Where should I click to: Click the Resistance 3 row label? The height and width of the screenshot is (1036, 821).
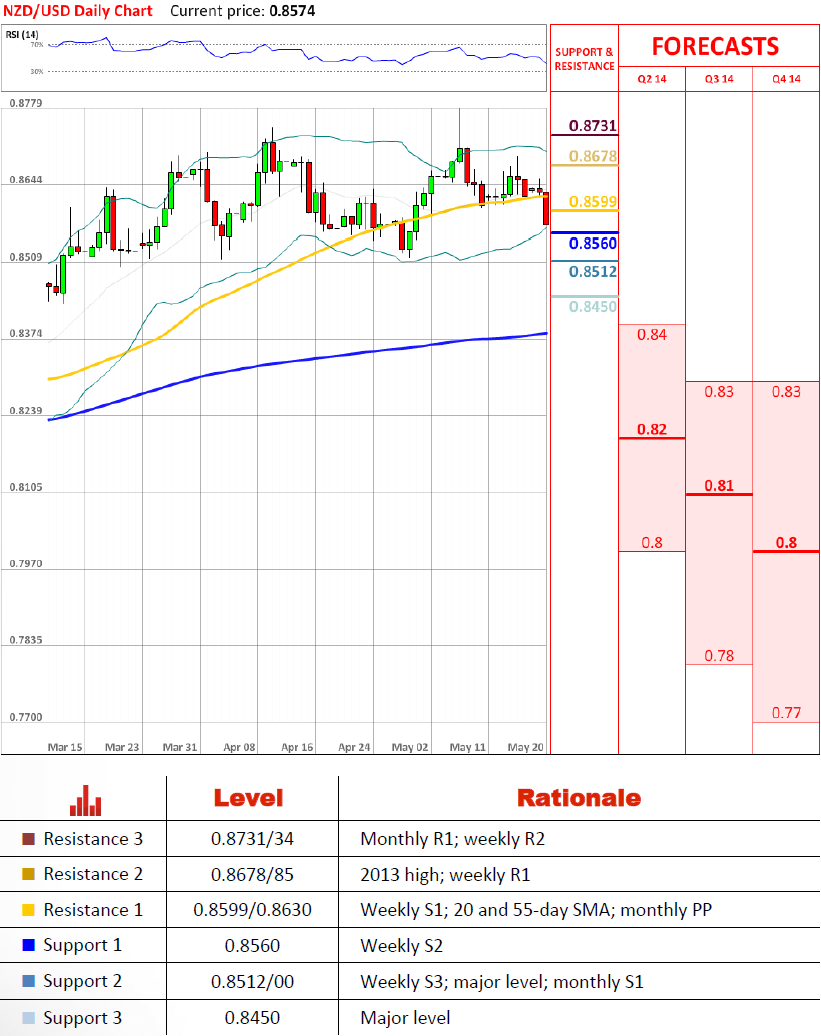pos(93,839)
